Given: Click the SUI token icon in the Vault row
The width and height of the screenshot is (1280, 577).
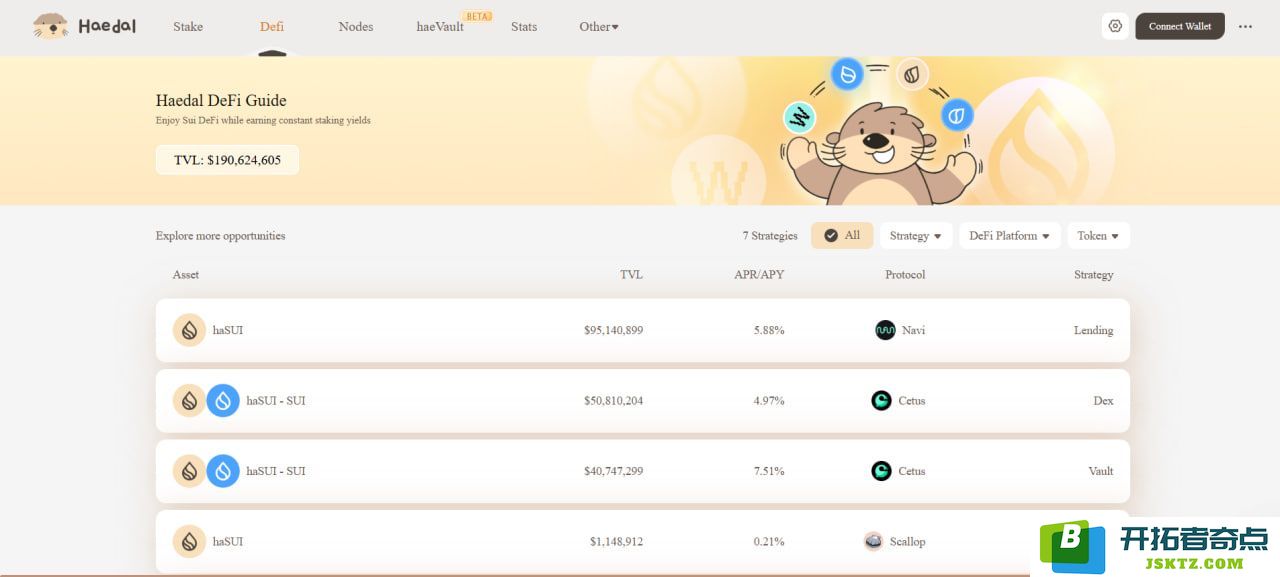Looking at the screenshot, I should coord(223,471).
